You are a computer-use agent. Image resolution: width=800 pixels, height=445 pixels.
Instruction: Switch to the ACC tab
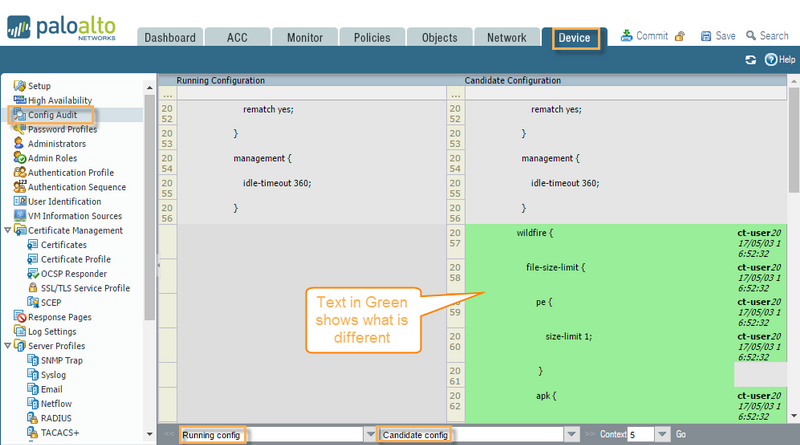[237, 37]
